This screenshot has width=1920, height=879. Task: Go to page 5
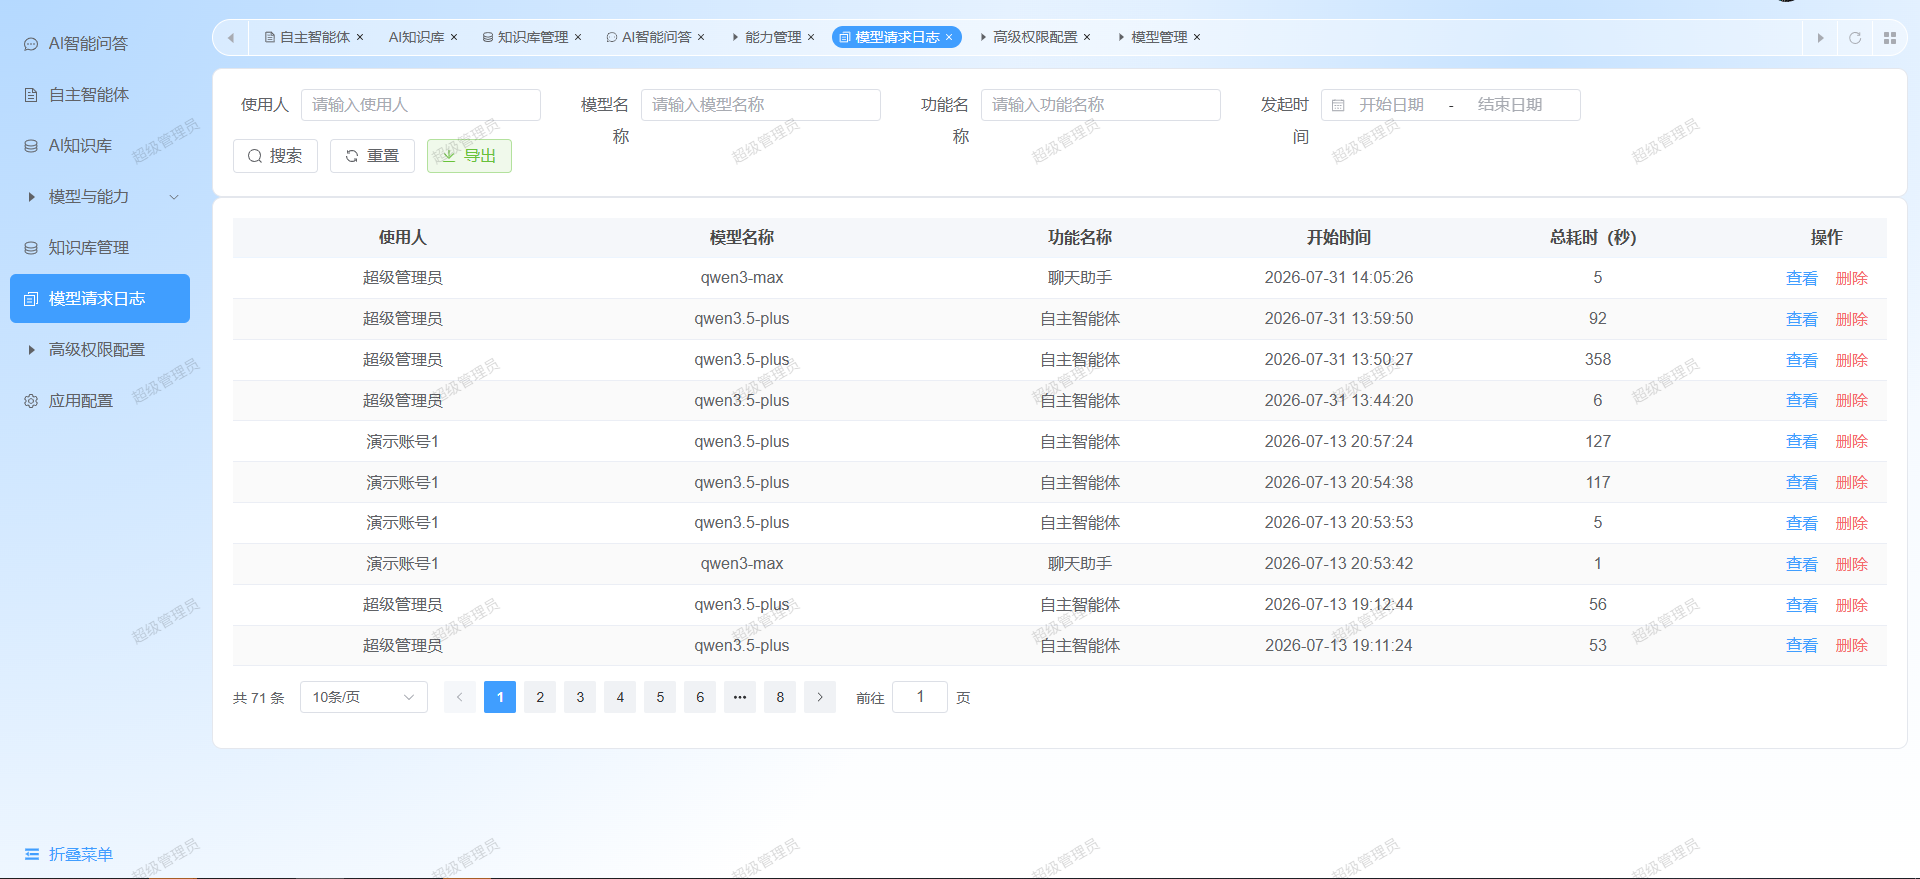coord(660,697)
